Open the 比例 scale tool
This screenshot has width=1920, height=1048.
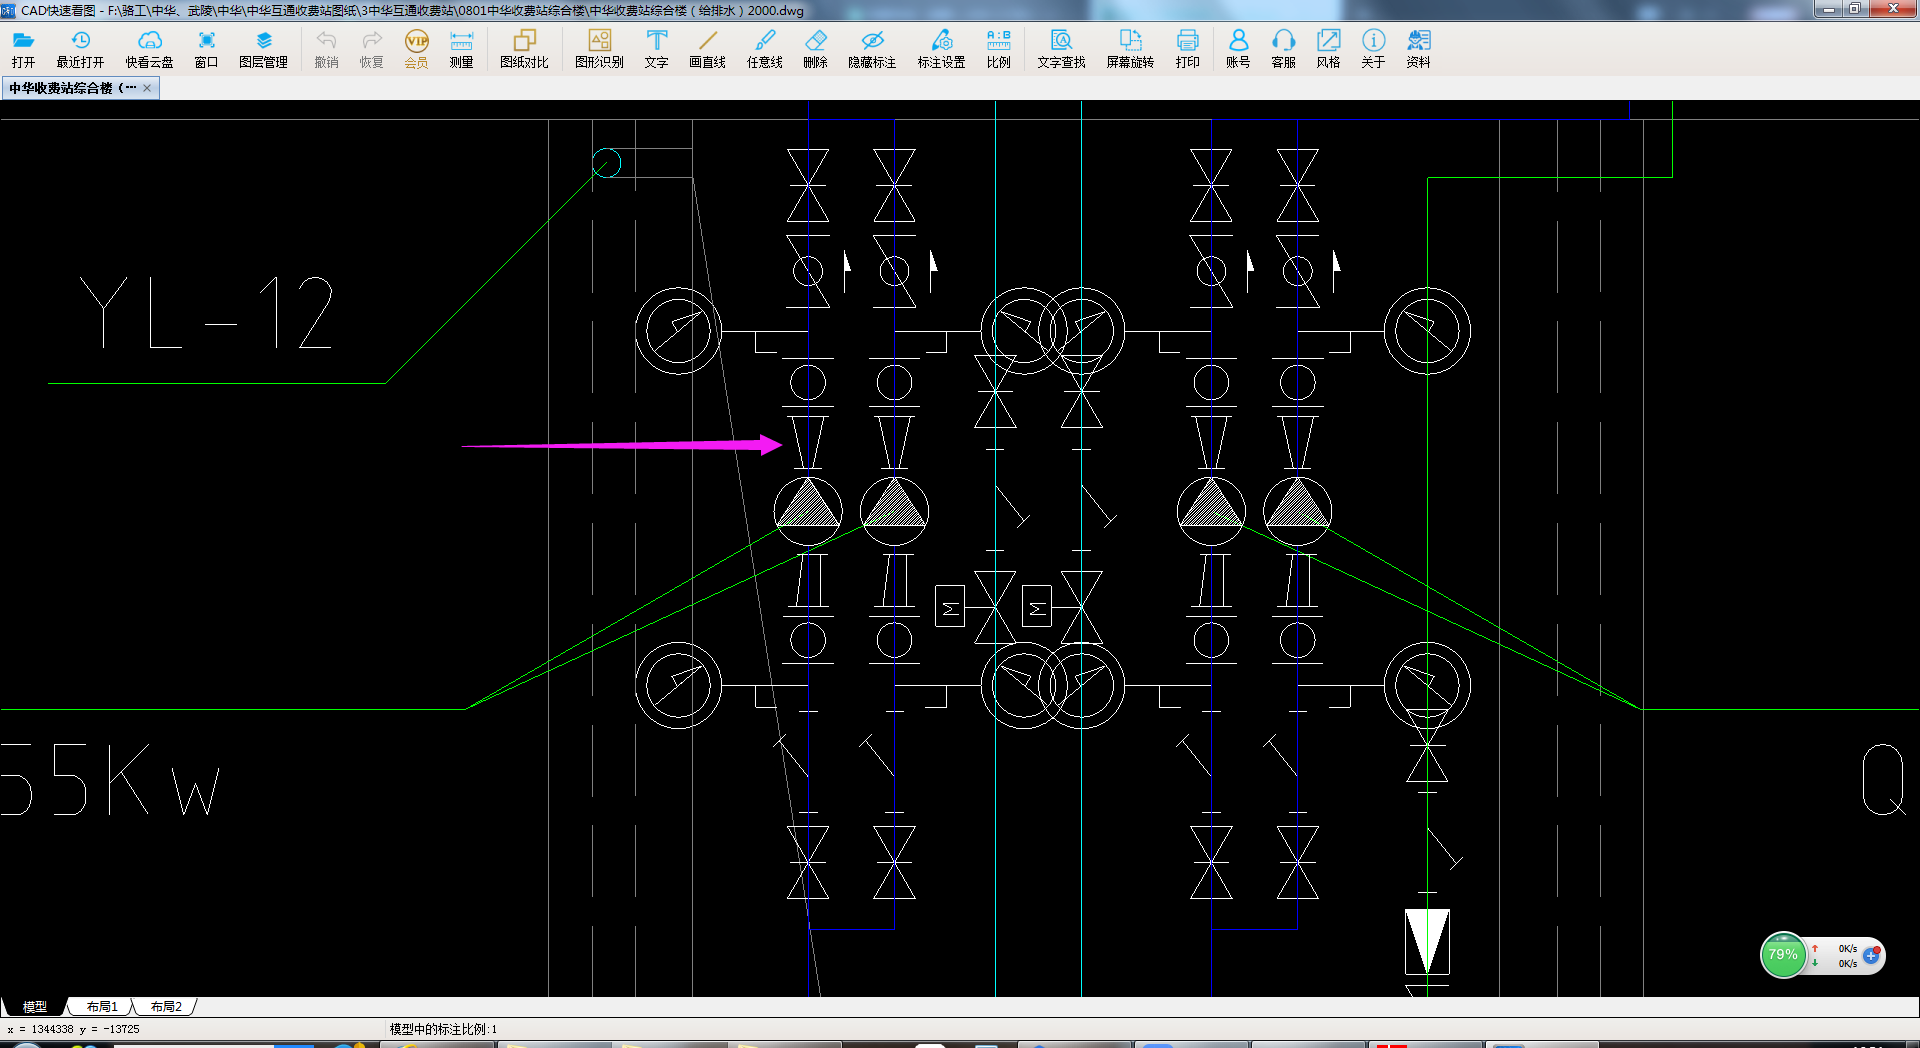pyautogui.click(x=998, y=49)
